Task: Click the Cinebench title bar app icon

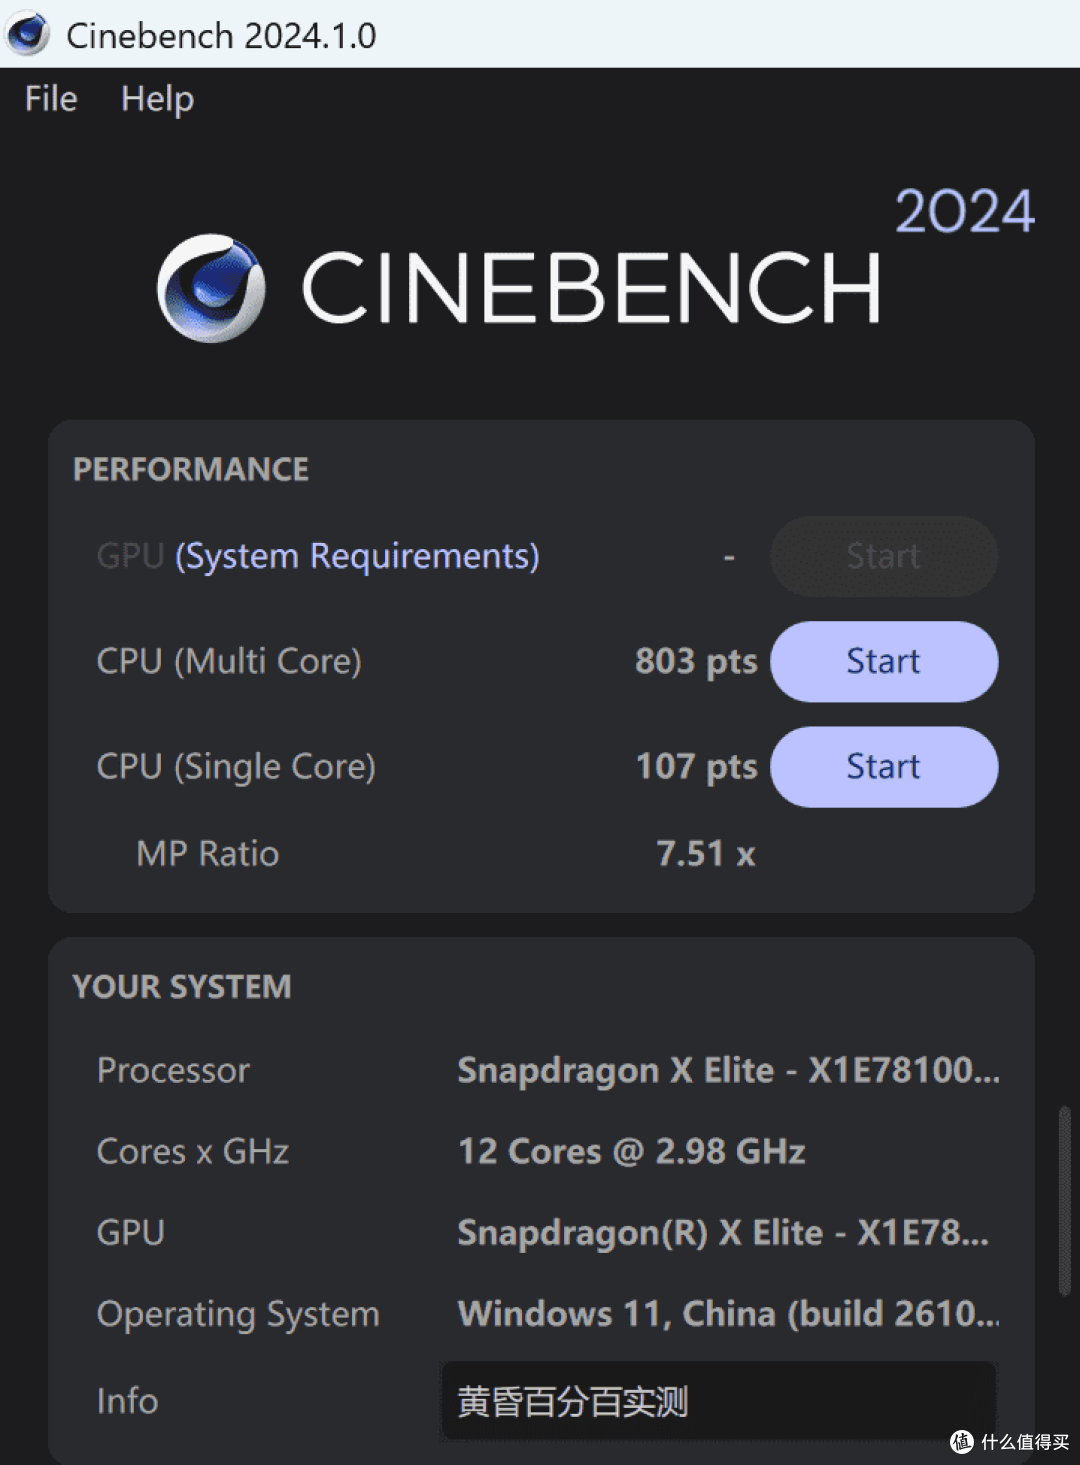Action: (27, 34)
